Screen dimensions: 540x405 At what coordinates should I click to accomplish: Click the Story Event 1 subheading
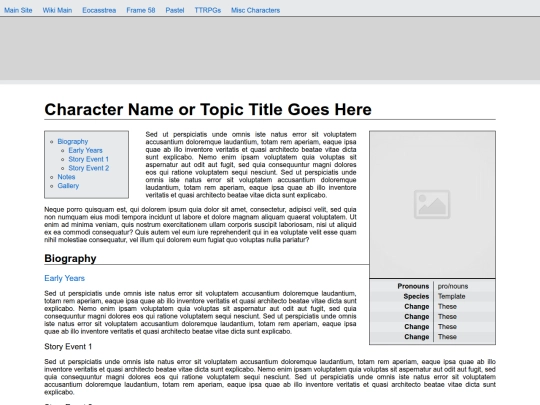pos(68,347)
